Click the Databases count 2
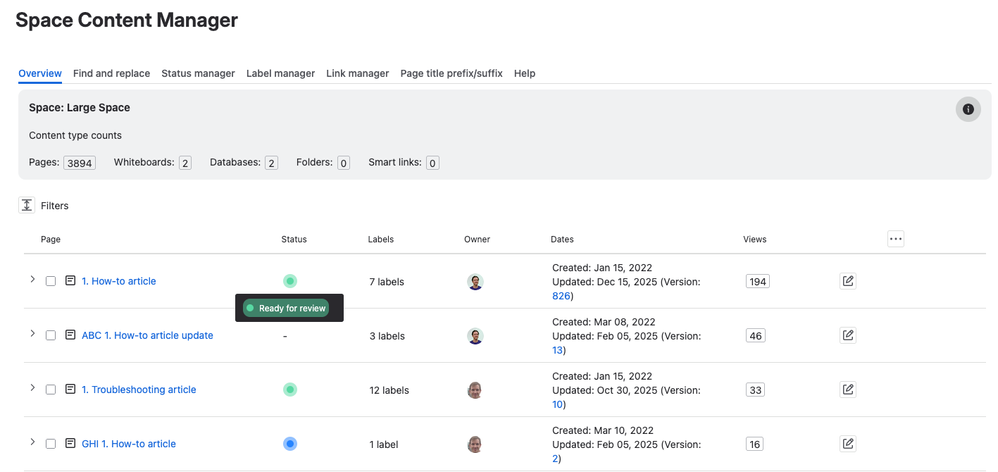This screenshot has width=998, height=472. pos(271,163)
